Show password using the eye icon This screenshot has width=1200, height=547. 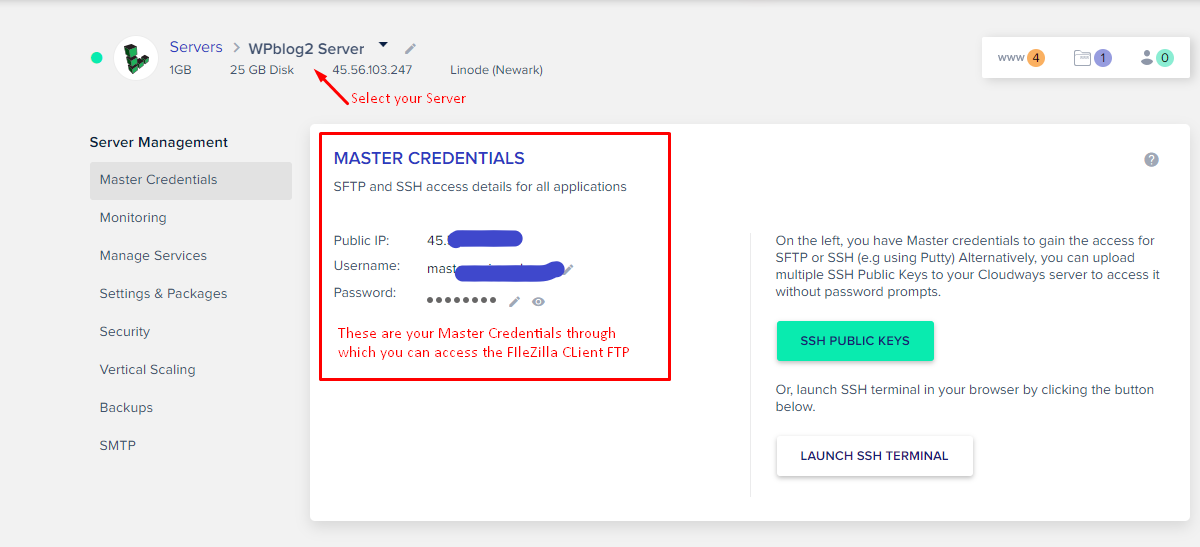pyautogui.click(x=539, y=301)
